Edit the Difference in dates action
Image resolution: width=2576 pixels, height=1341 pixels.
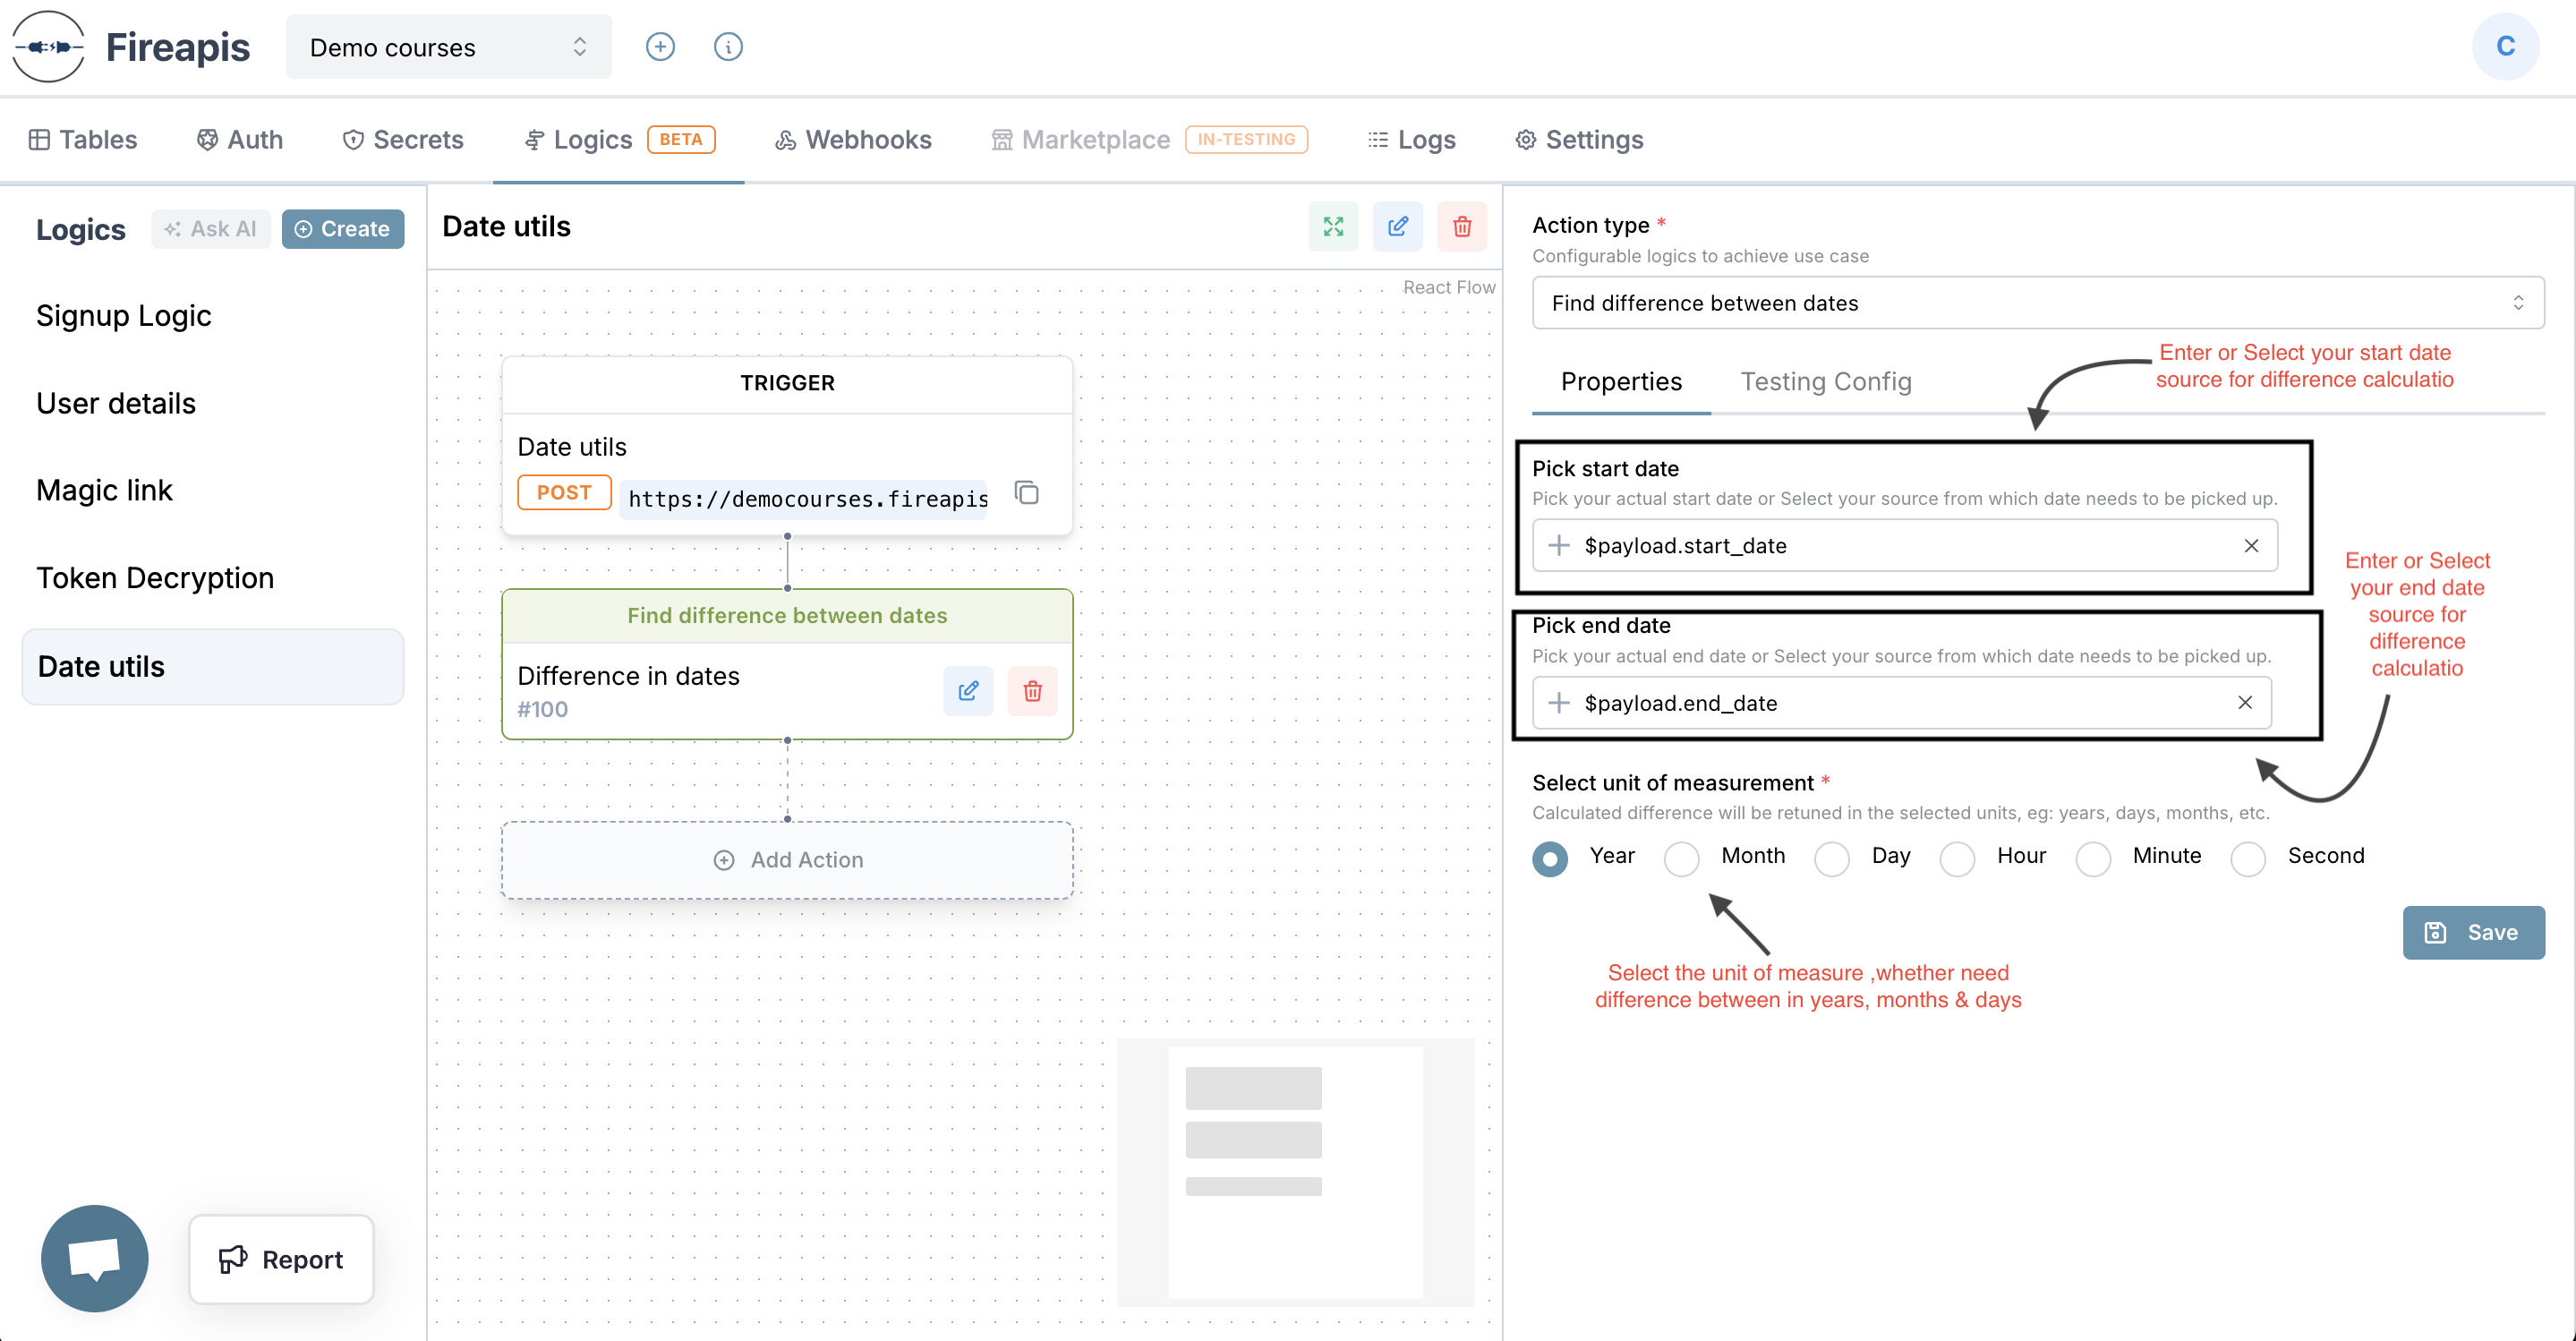(967, 691)
